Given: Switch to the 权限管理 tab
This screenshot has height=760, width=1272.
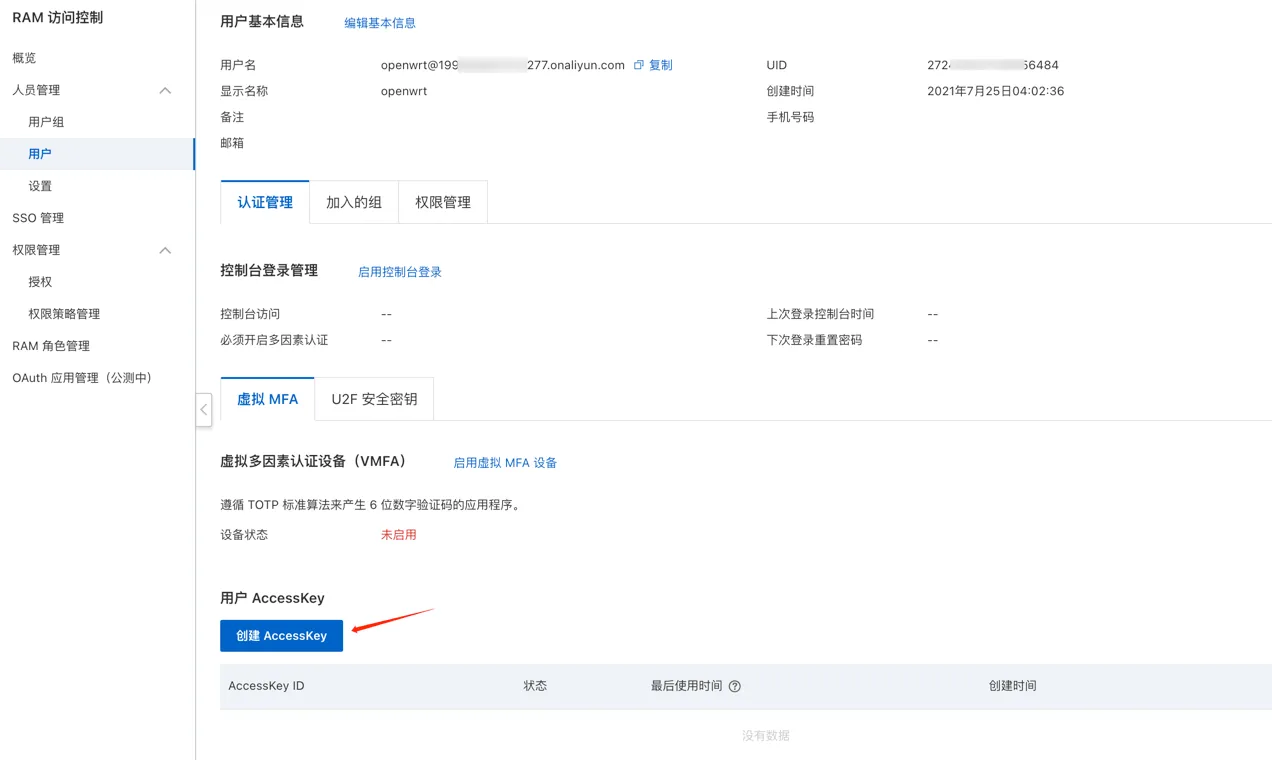Looking at the screenshot, I should tap(443, 202).
